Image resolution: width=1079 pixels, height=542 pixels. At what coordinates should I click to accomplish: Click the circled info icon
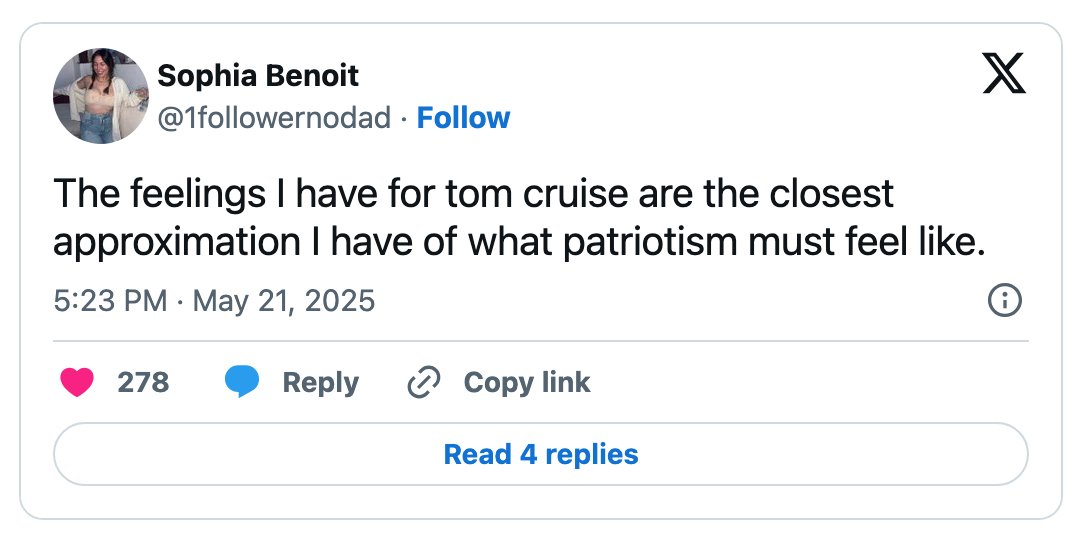click(x=1005, y=301)
